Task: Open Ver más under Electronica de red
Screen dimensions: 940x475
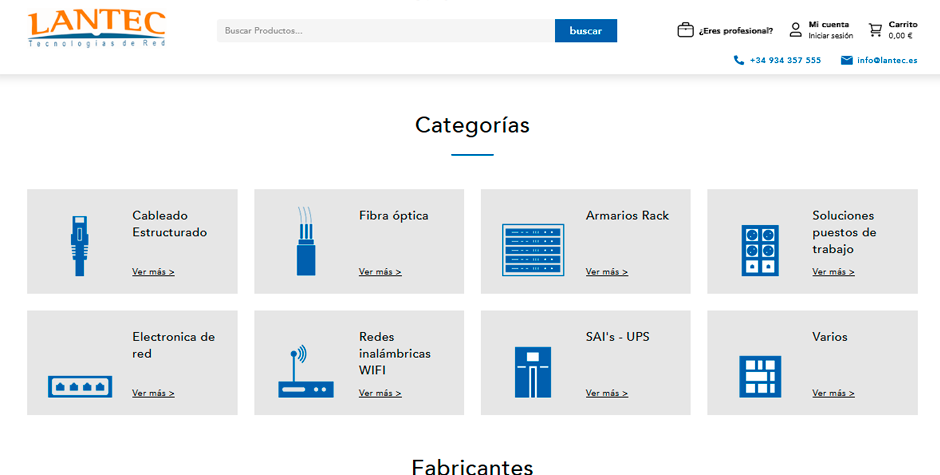Action: [x=153, y=393]
